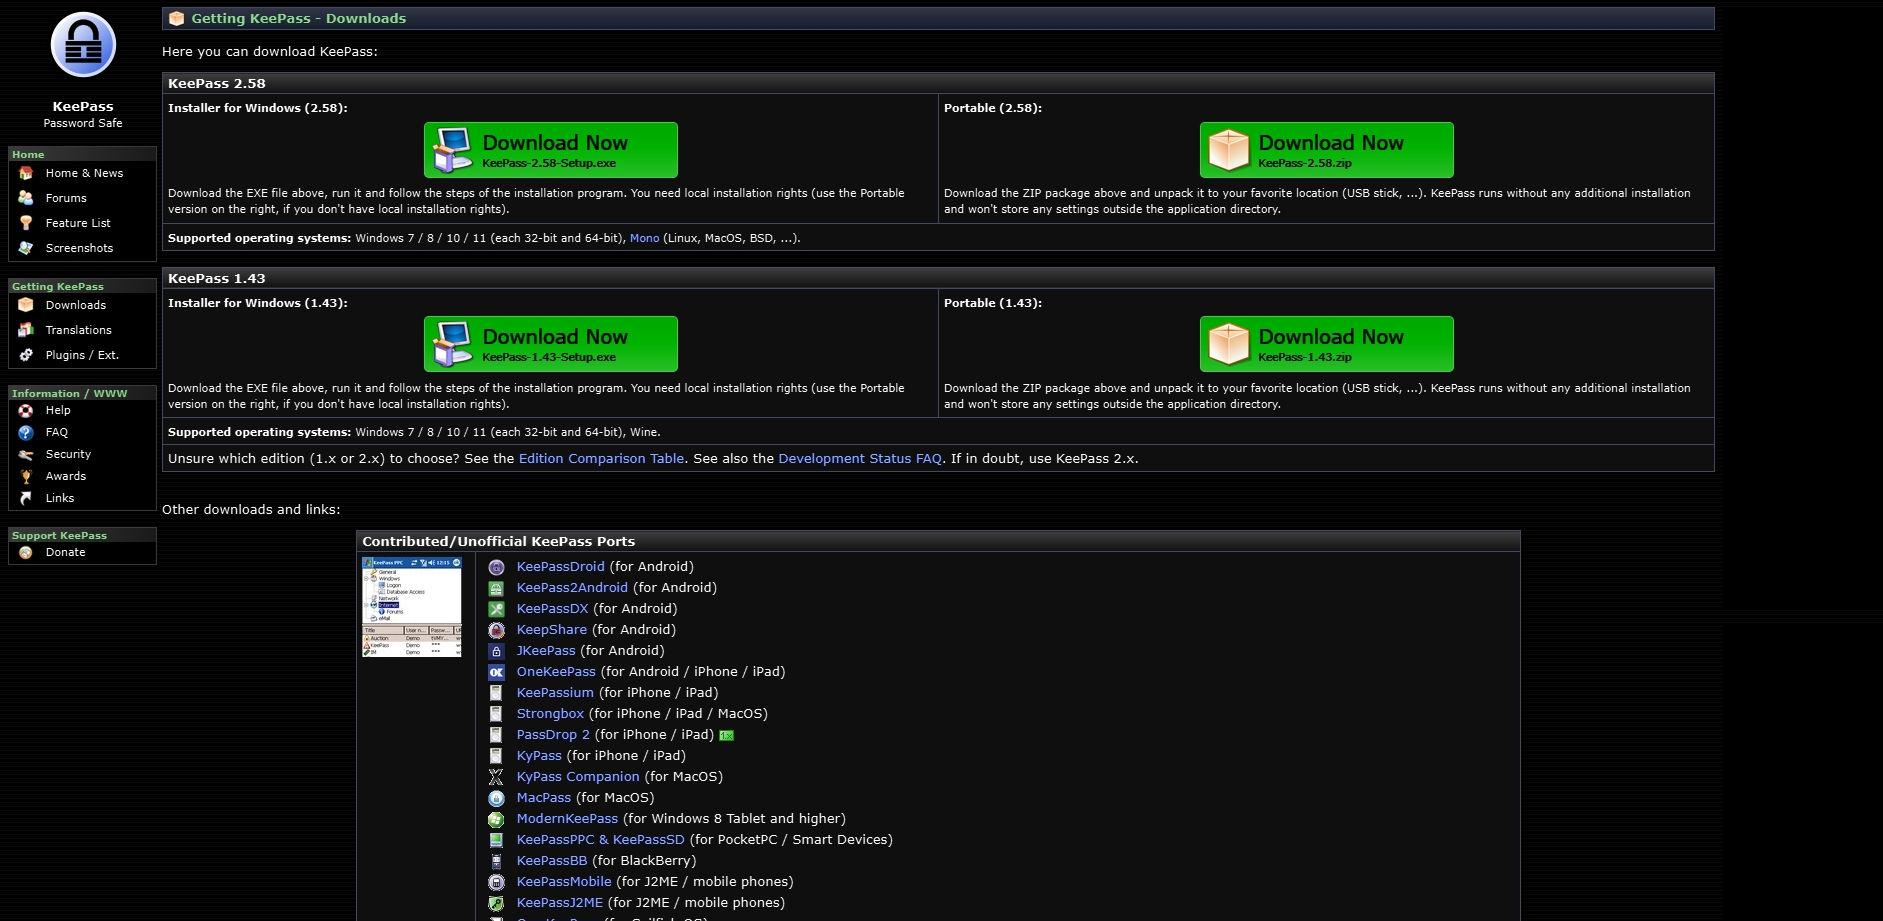Image resolution: width=1883 pixels, height=921 pixels.
Task: Open the KeePassMobile link
Action: [x=564, y=882]
